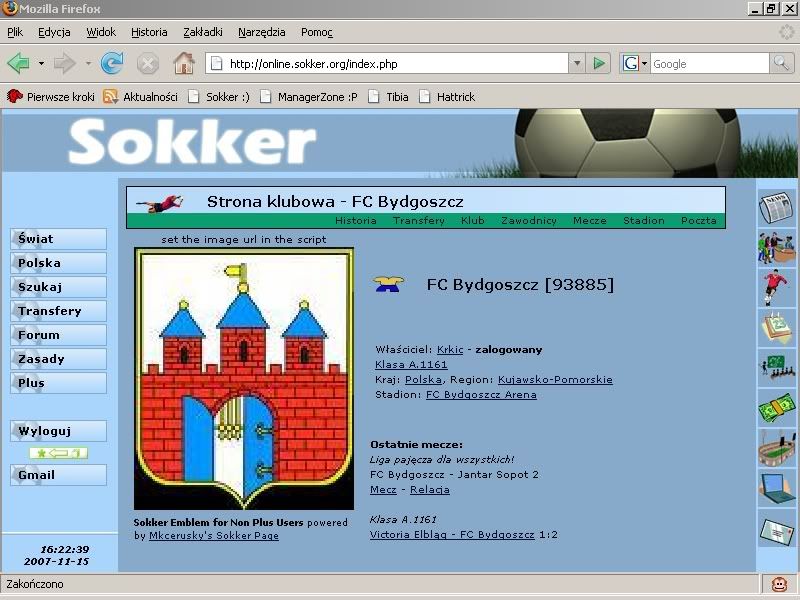Expand the back button history dropdown
800x600 pixels.
coord(41,64)
